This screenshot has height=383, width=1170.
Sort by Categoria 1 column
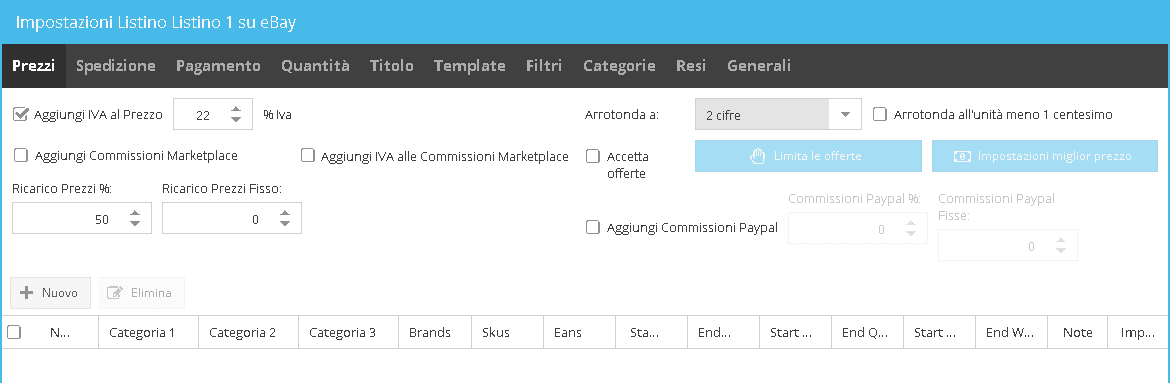coord(148,332)
